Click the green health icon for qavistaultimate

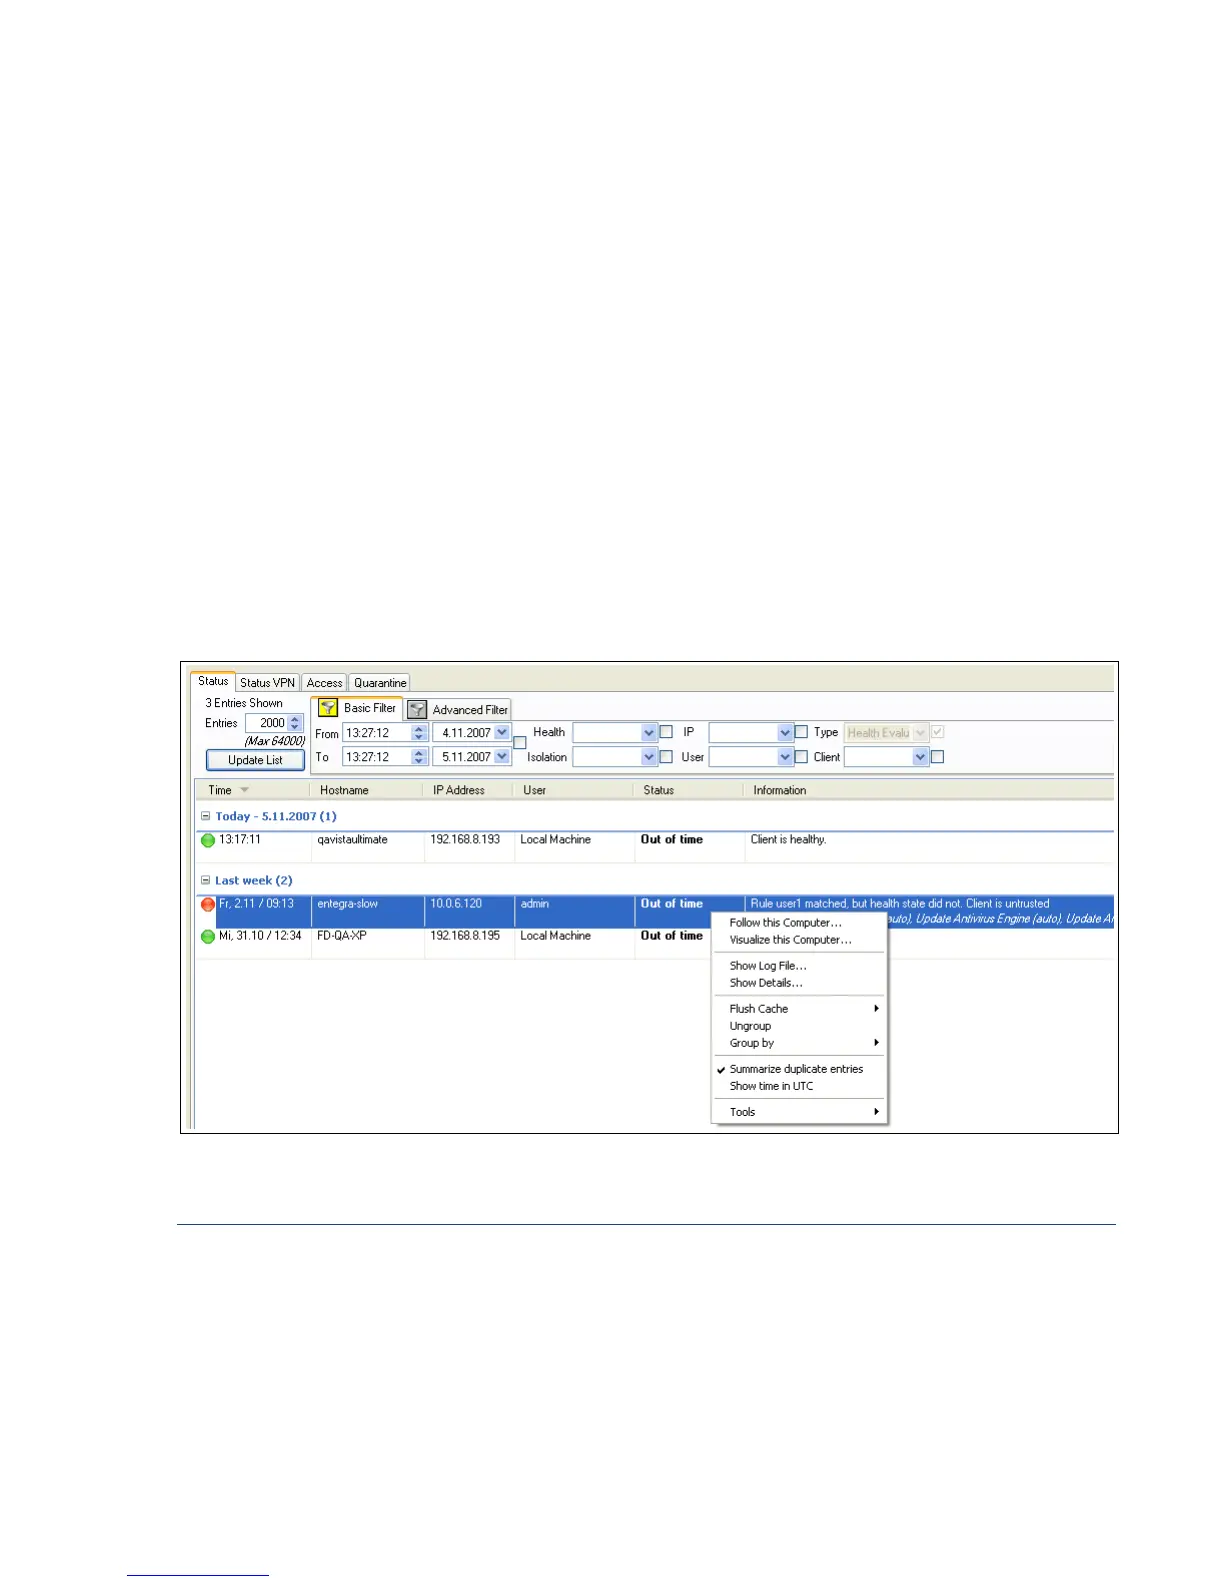(208, 840)
